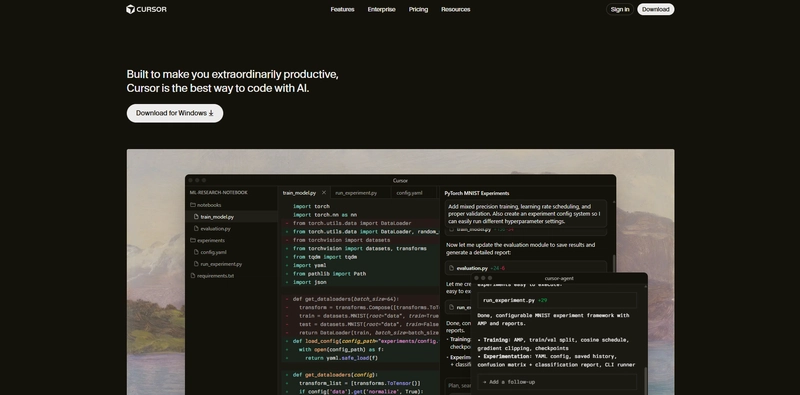Click the cursor-agent window scrollbar
800x395 pixels.
tap(645, 381)
